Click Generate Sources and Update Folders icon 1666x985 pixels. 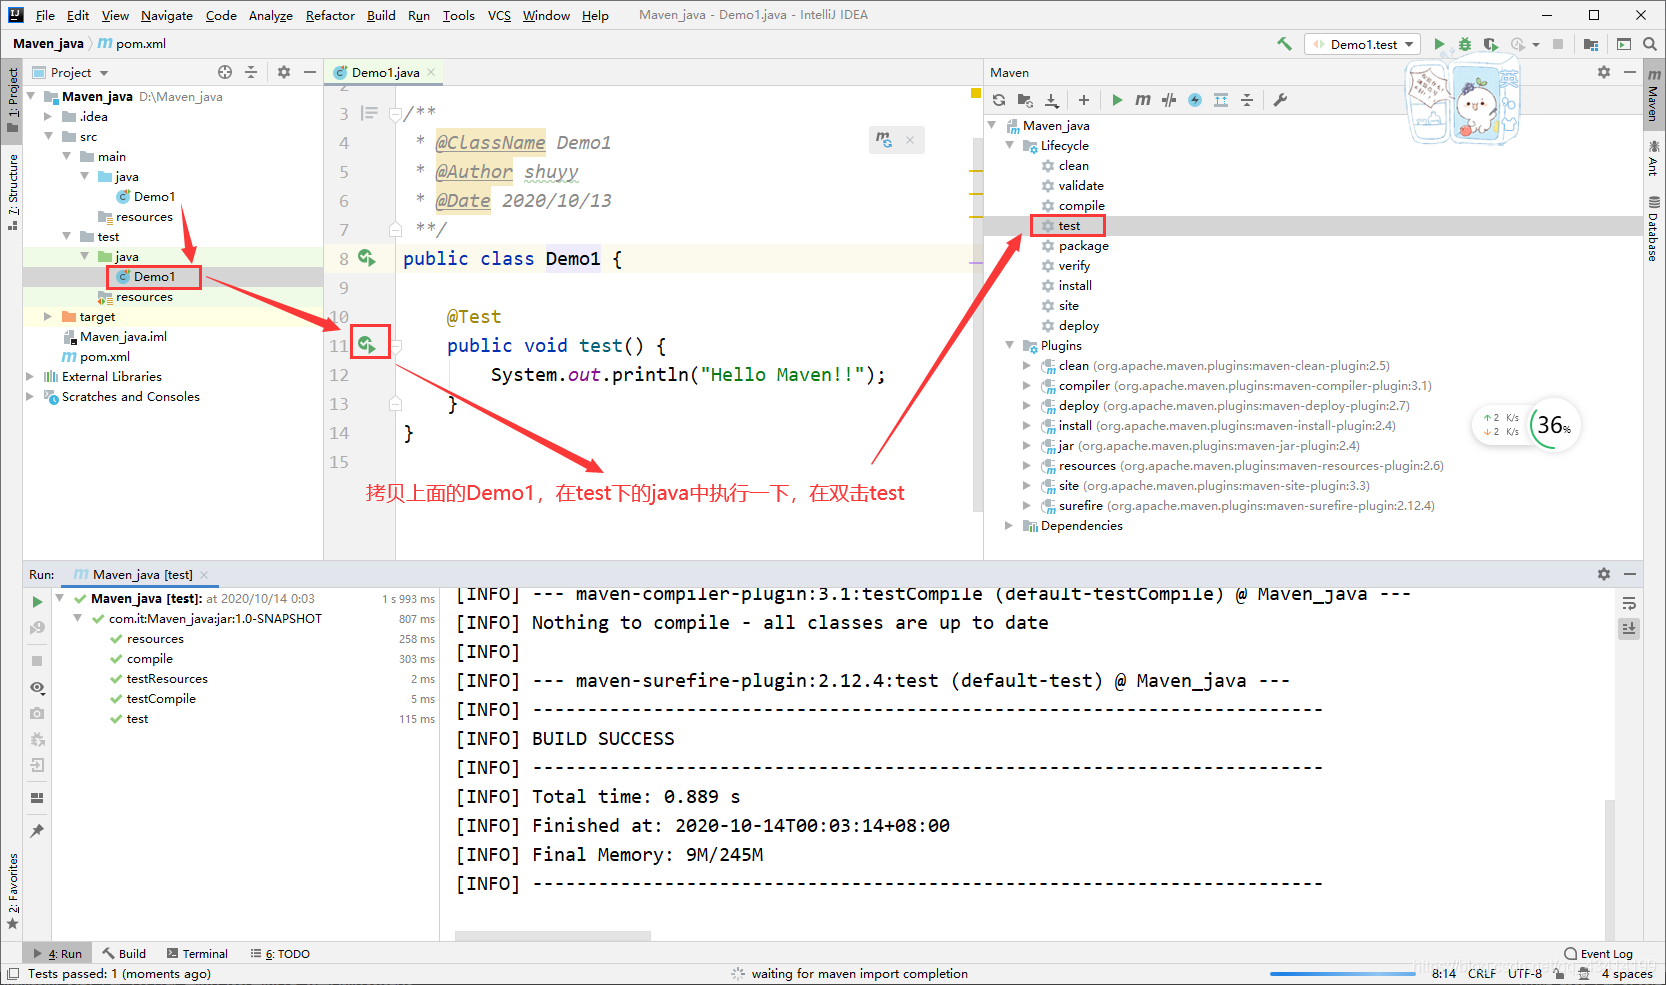pos(1025,100)
